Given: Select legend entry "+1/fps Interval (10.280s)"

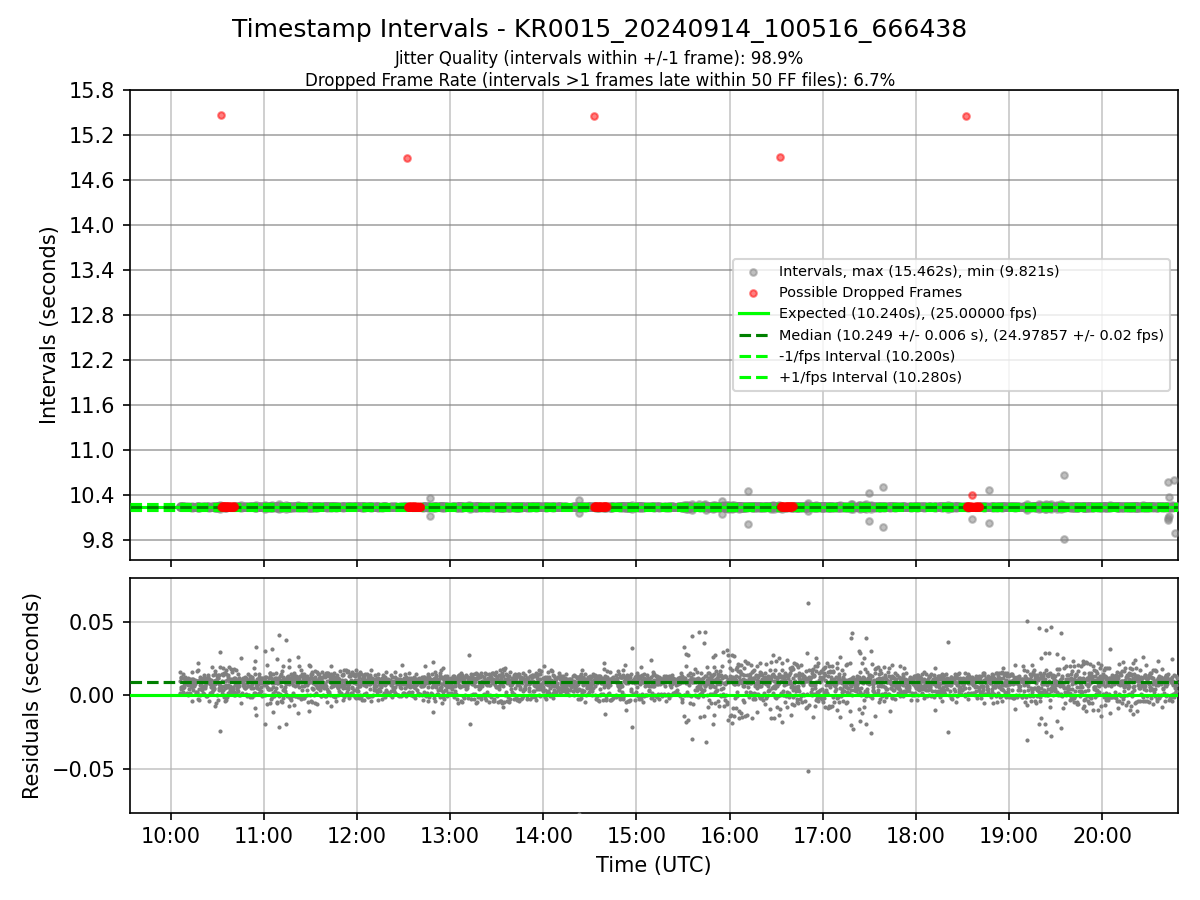Looking at the screenshot, I should (869, 377).
